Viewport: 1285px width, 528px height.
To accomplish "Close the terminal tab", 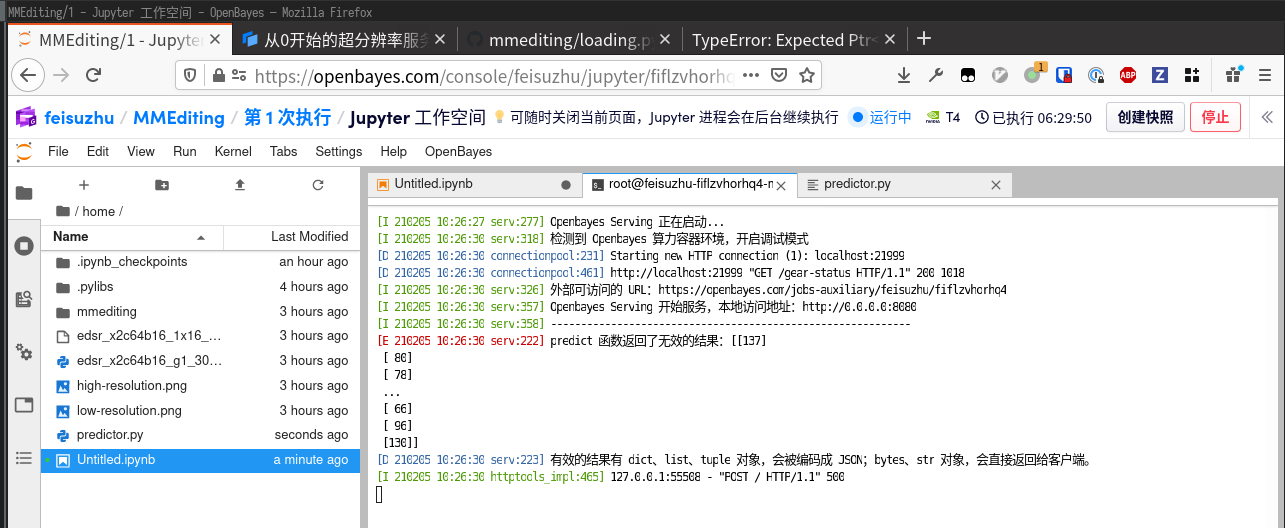I will pyautogui.click(x=781, y=185).
